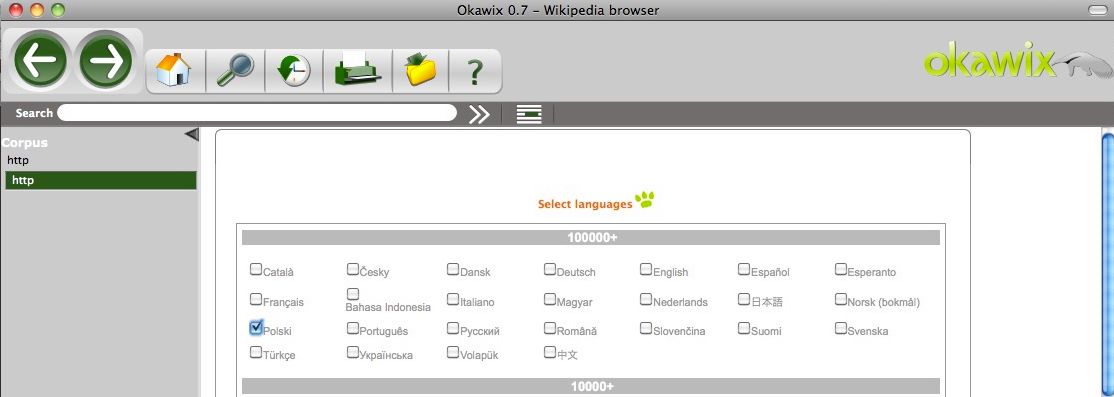Select the highlighted http corpus entry
The height and width of the screenshot is (397, 1114).
tap(100, 180)
